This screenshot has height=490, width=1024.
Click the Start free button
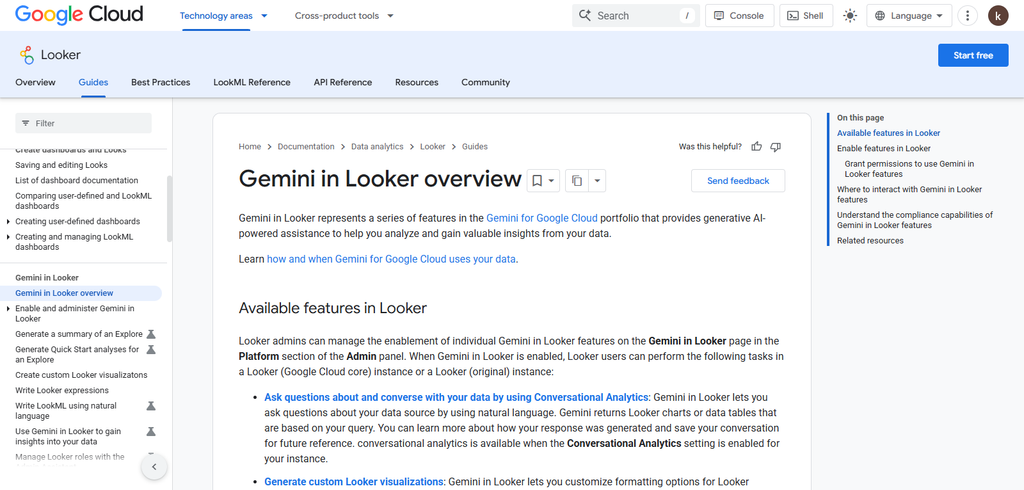(973, 56)
